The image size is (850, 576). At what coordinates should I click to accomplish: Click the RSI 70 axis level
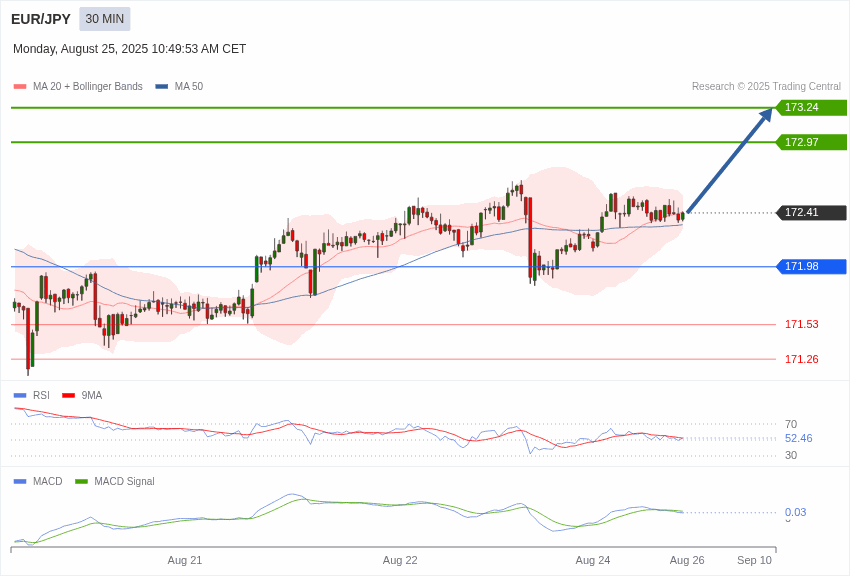[x=791, y=424]
